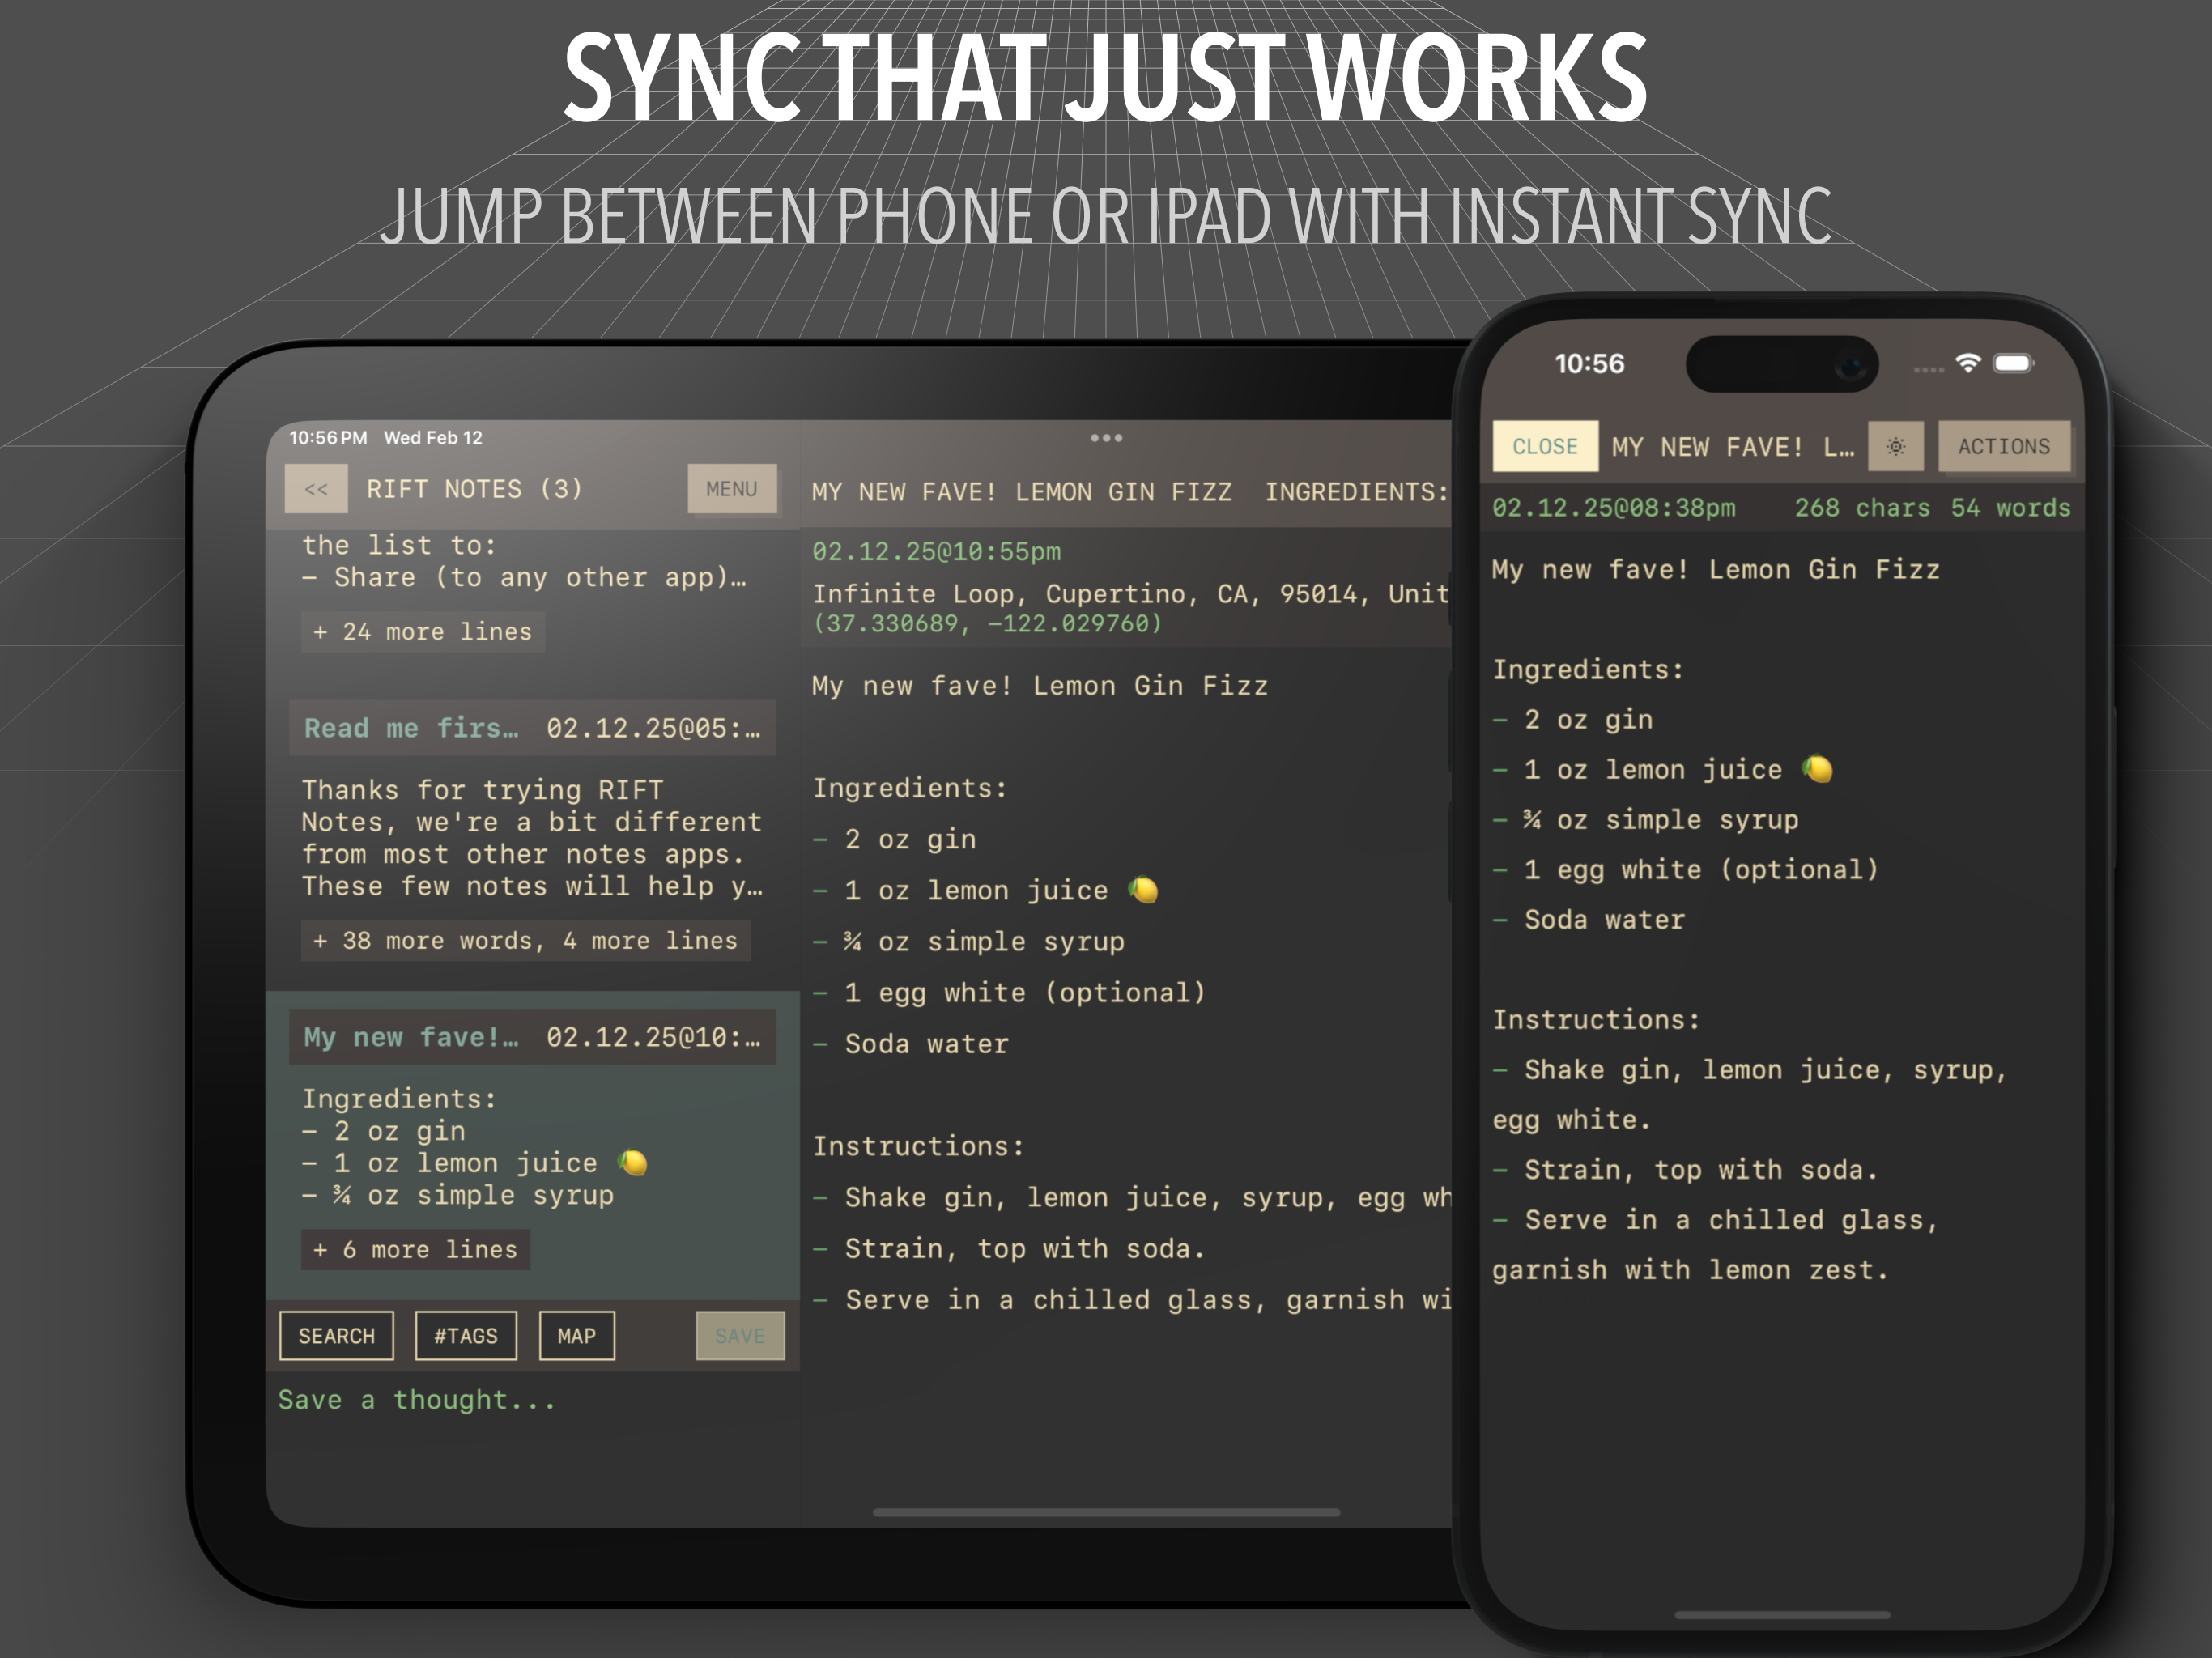Open the "Read me firs…" note header
The width and height of the screenshot is (2212, 1658).
(532, 728)
